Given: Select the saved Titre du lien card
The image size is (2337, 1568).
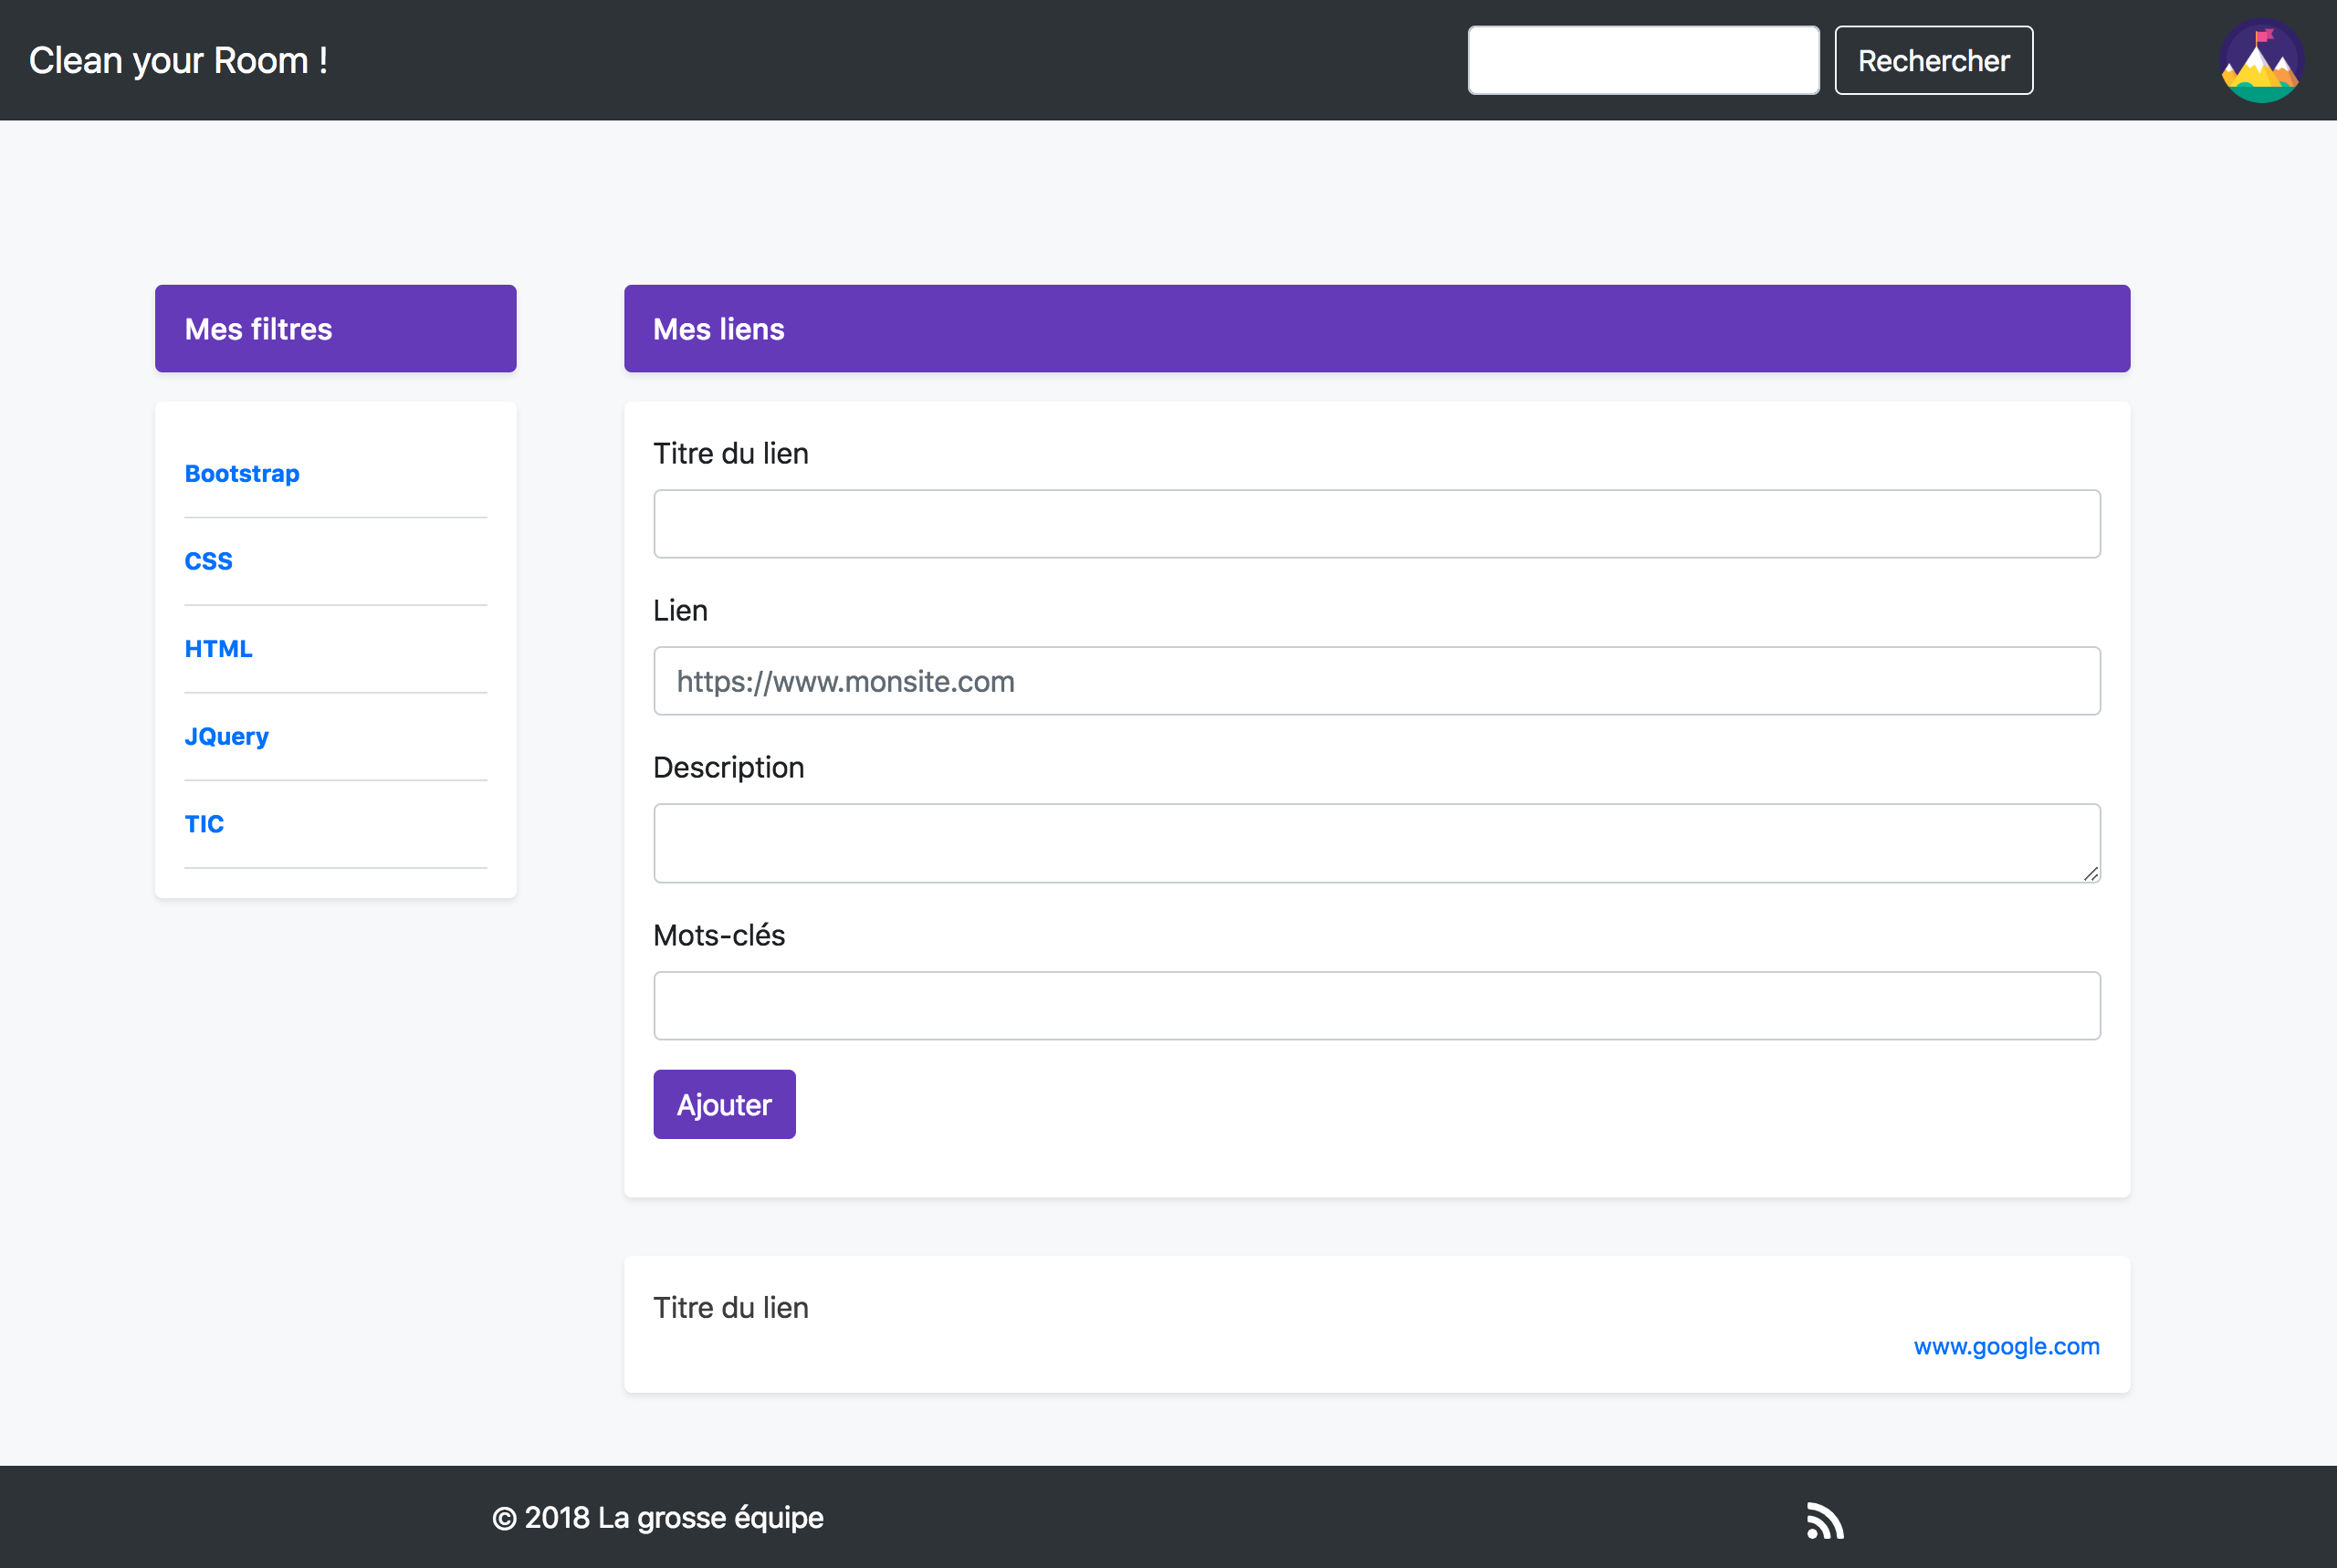Looking at the screenshot, I should (1376, 1323).
